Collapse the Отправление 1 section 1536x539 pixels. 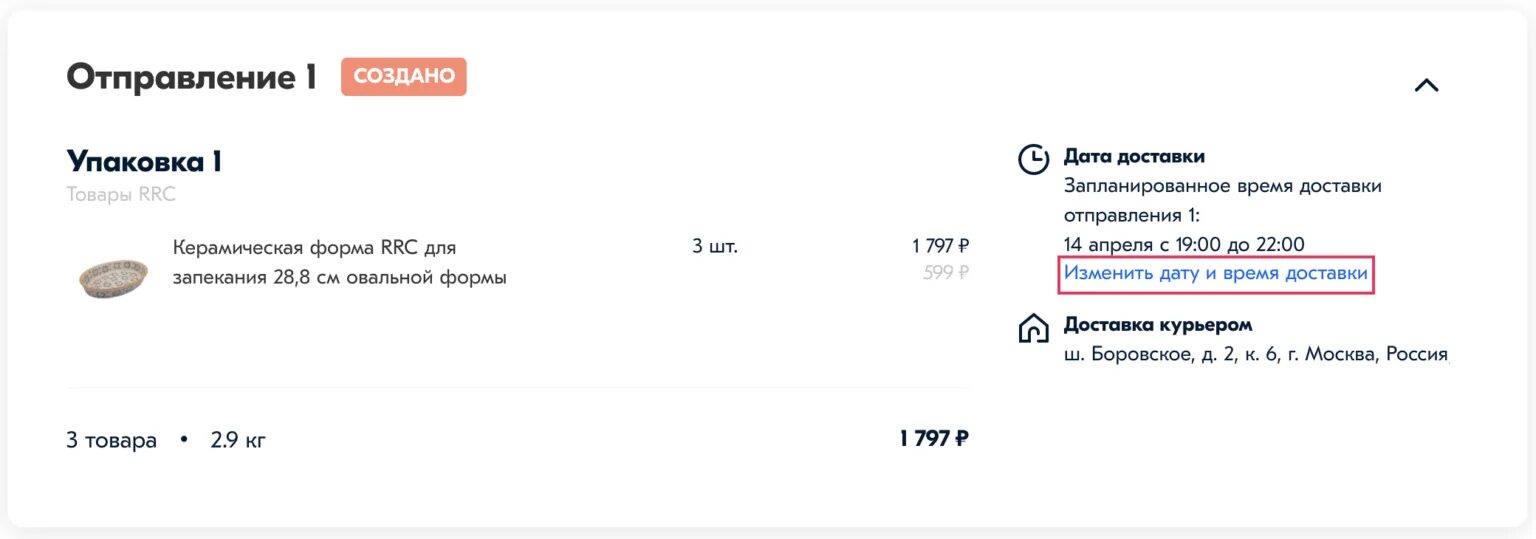tap(1426, 86)
